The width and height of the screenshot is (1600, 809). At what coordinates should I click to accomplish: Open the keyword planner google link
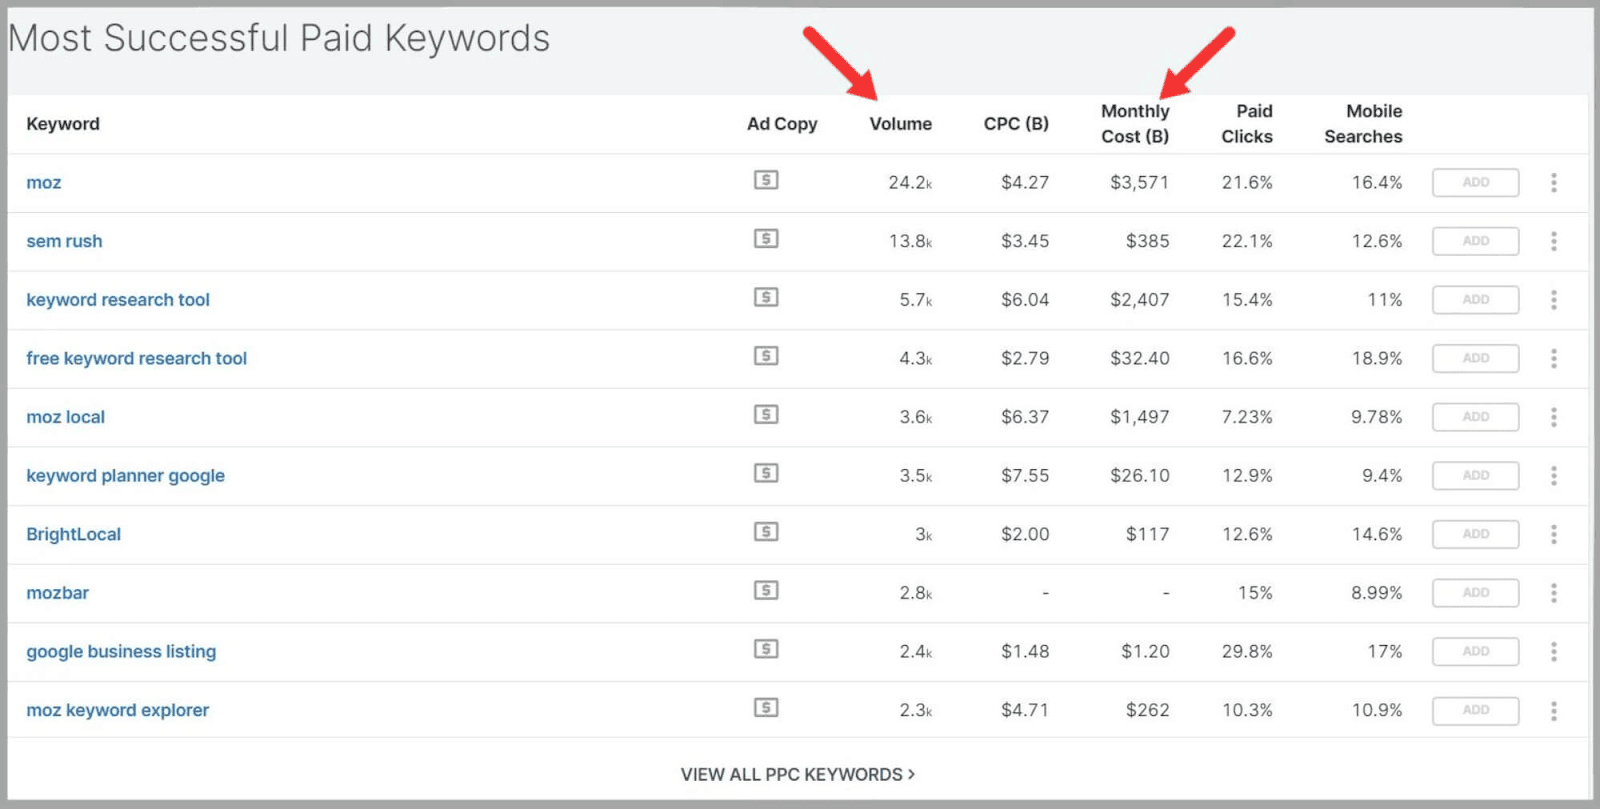(x=125, y=476)
